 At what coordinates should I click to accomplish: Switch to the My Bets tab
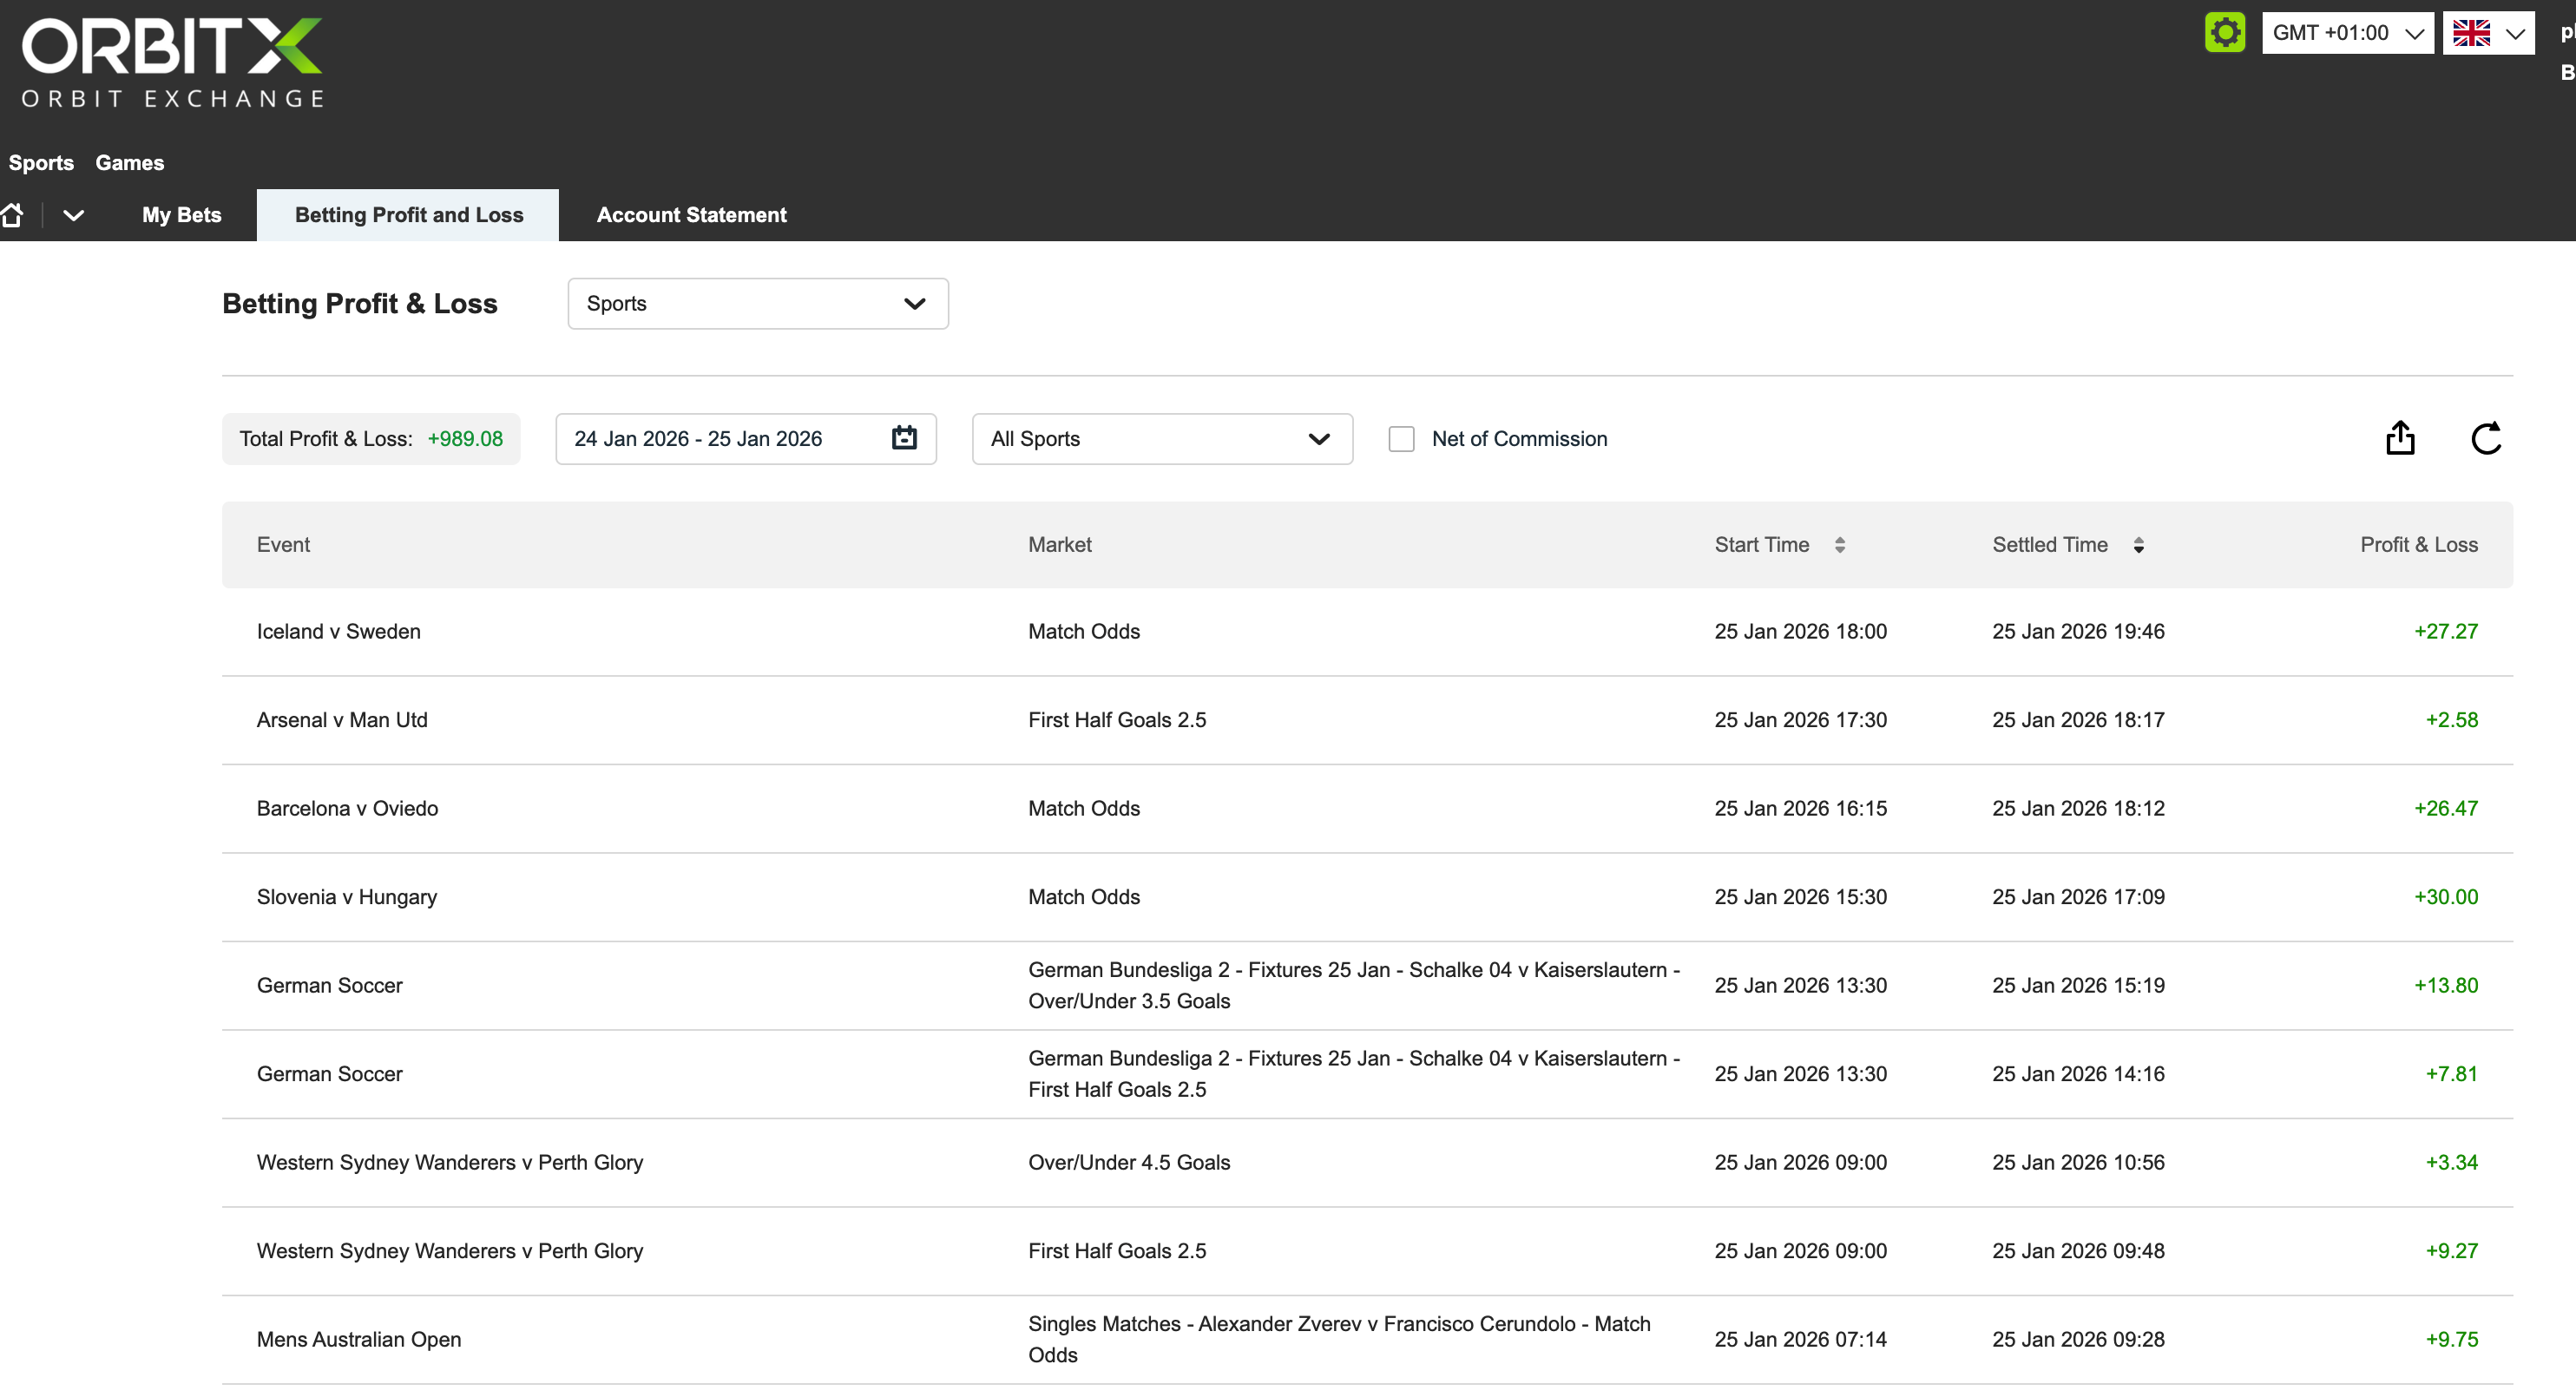(x=182, y=215)
